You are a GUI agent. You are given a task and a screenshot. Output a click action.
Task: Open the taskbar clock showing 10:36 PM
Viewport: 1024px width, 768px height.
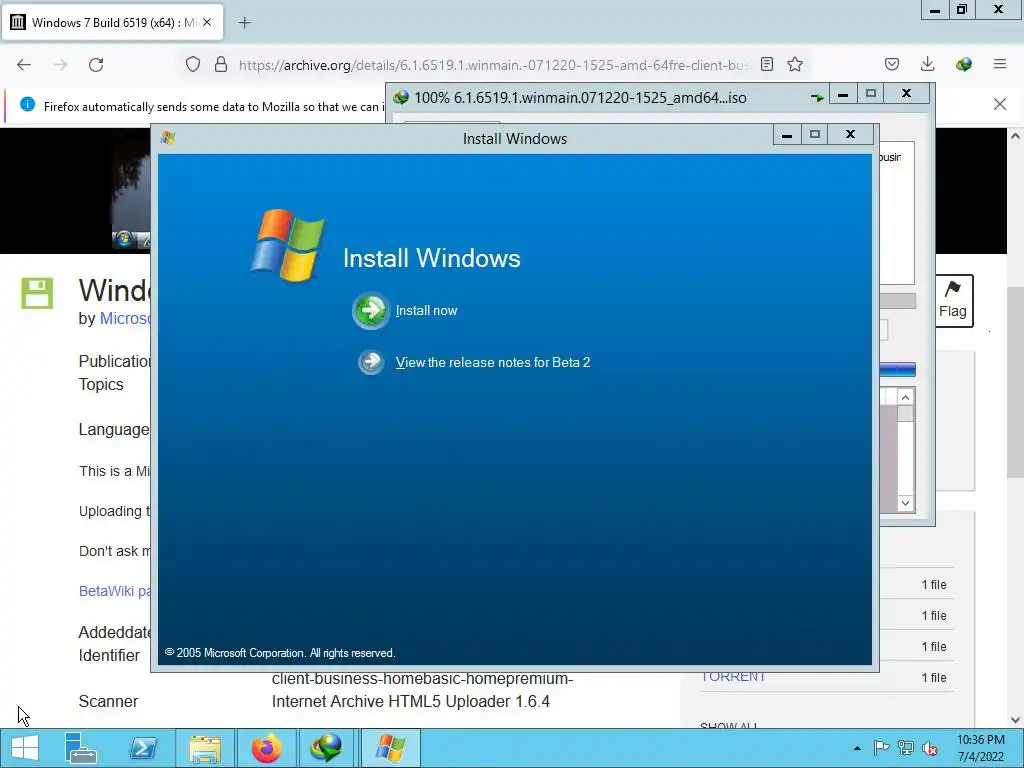981,748
